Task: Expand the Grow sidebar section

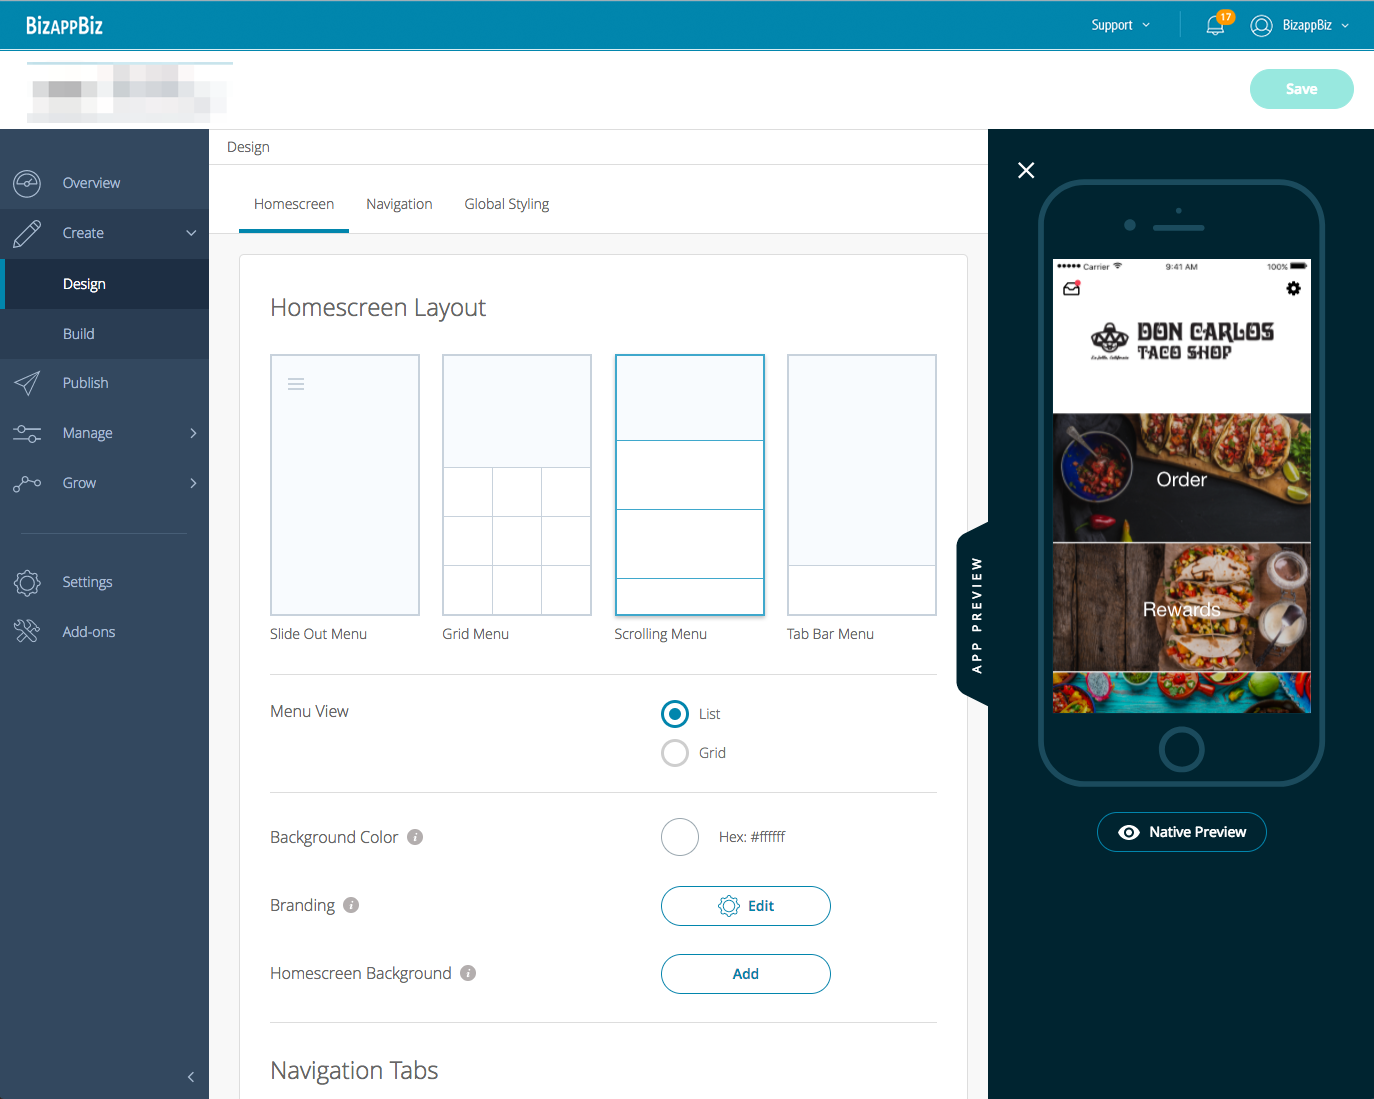Action: (104, 483)
